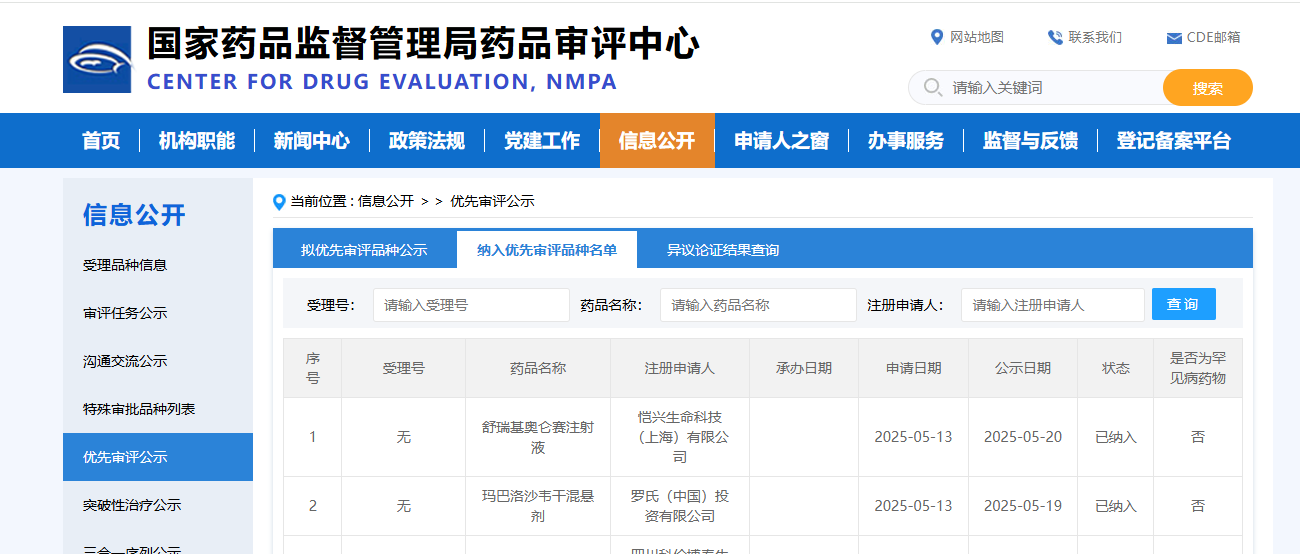Click the CDE mailbox envelope icon

tap(1174, 38)
